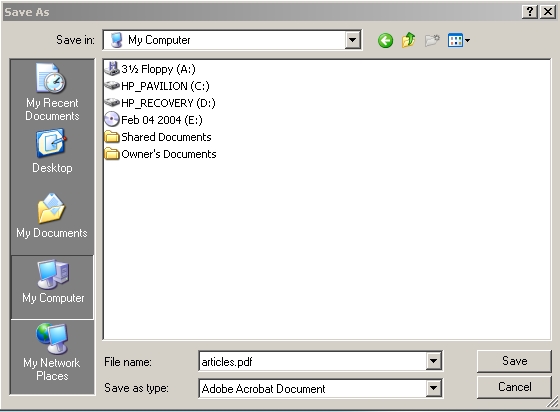Image resolution: width=560 pixels, height=412 pixels.
Task: Select Owner's Documents folder
Action: pyautogui.click(x=160, y=154)
